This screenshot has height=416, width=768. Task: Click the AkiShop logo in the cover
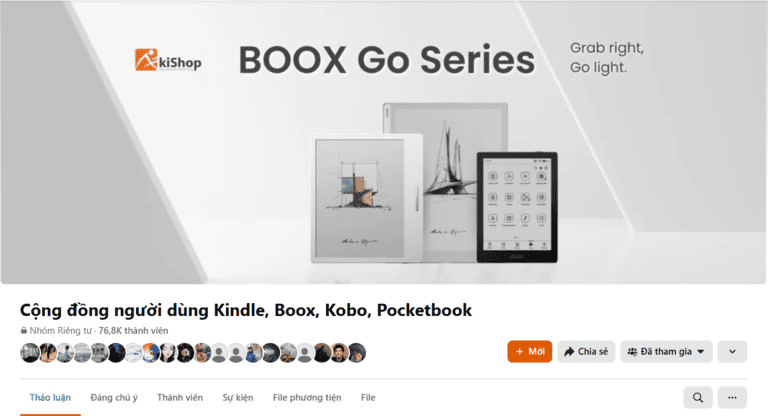(168, 60)
